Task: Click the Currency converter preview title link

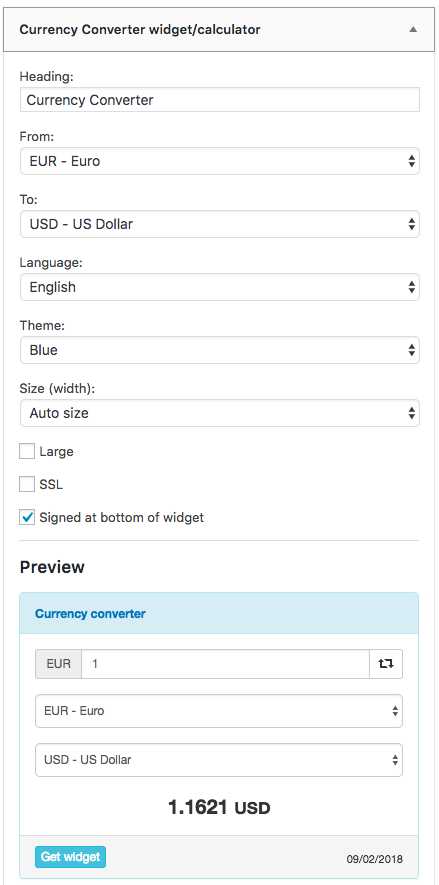Action: click(90, 614)
